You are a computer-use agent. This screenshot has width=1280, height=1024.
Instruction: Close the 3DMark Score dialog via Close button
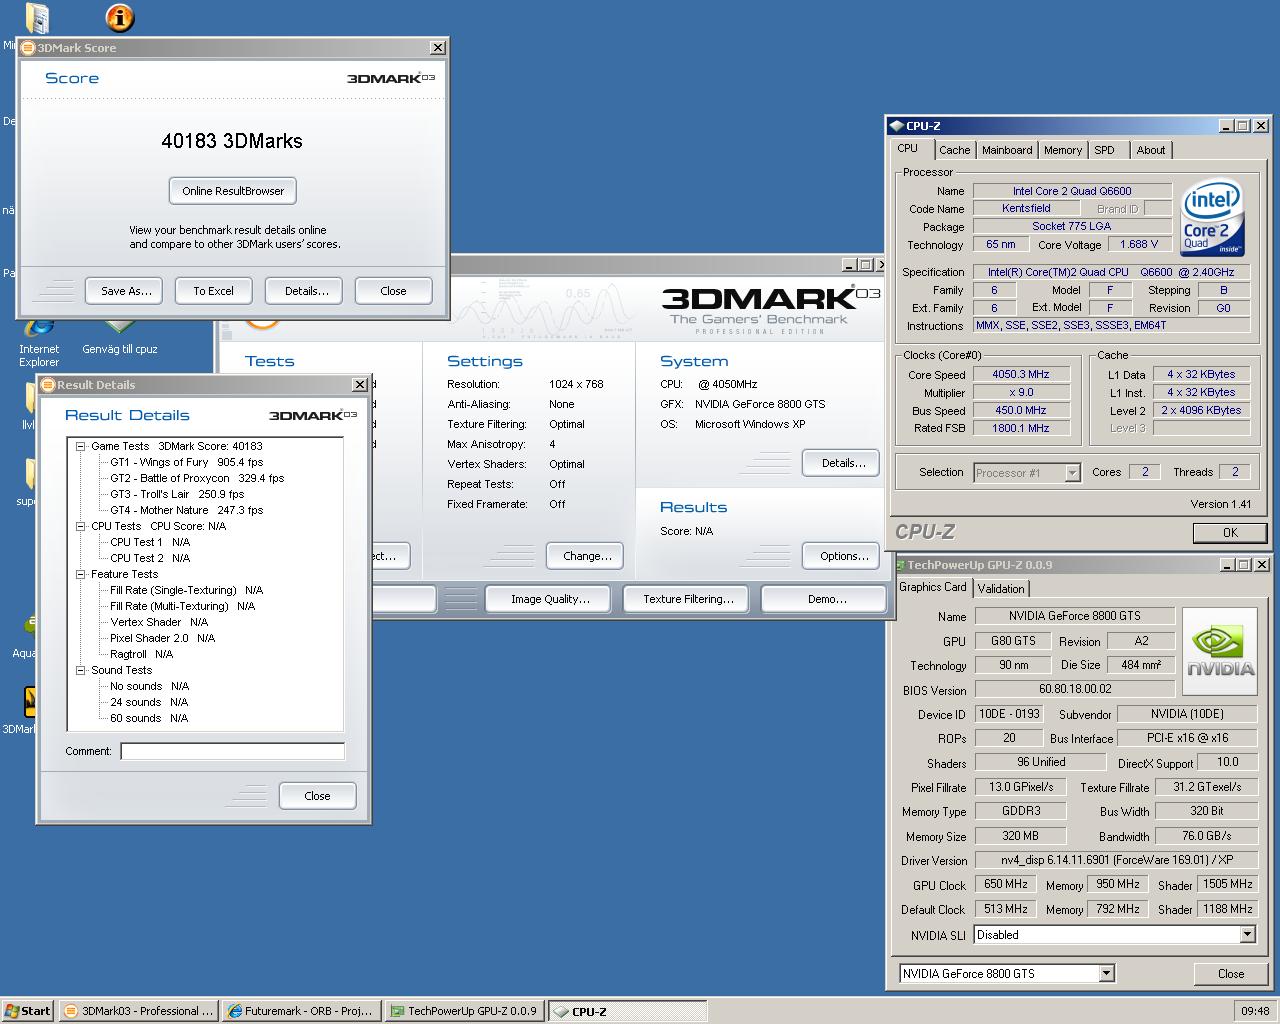point(393,291)
